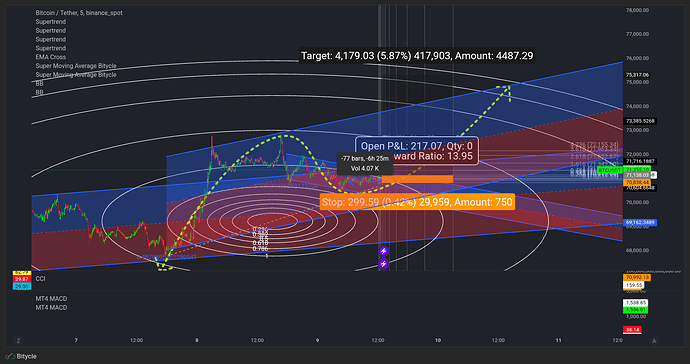Image resolution: width=690 pixels, height=364 pixels.
Task: Click the red 38.14 value label
Action: click(632, 330)
